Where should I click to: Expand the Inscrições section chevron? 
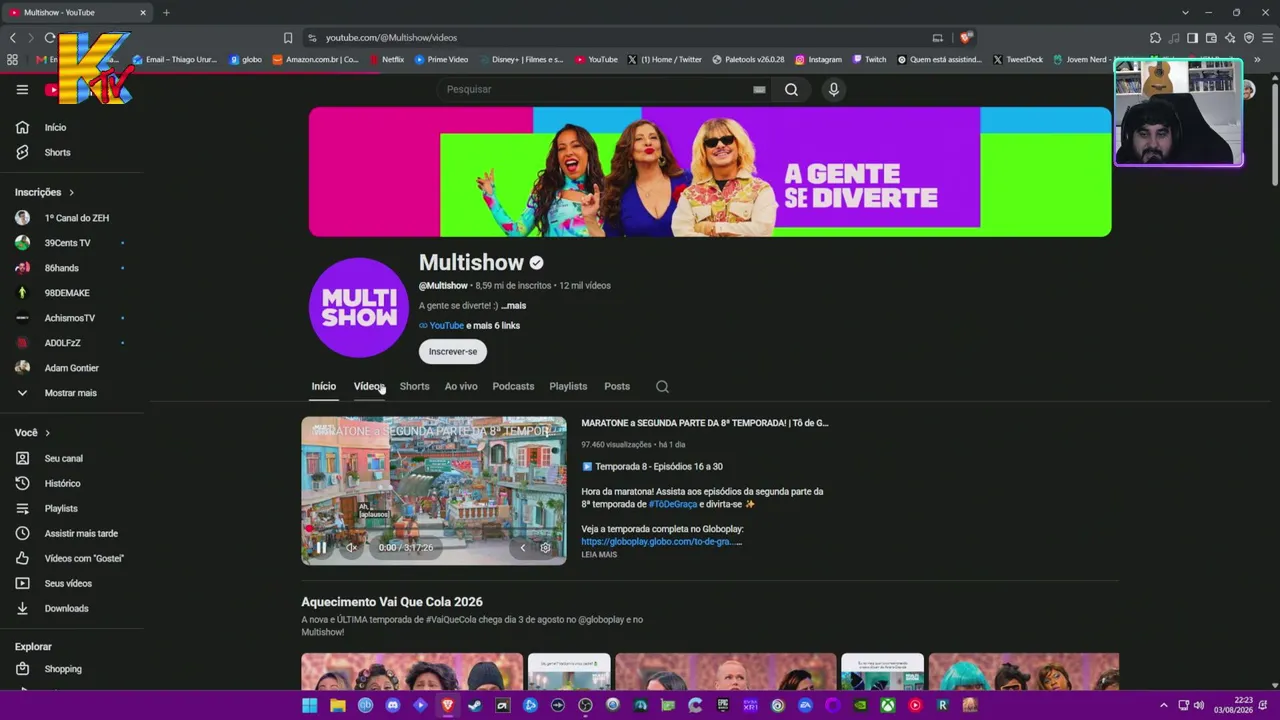point(71,192)
